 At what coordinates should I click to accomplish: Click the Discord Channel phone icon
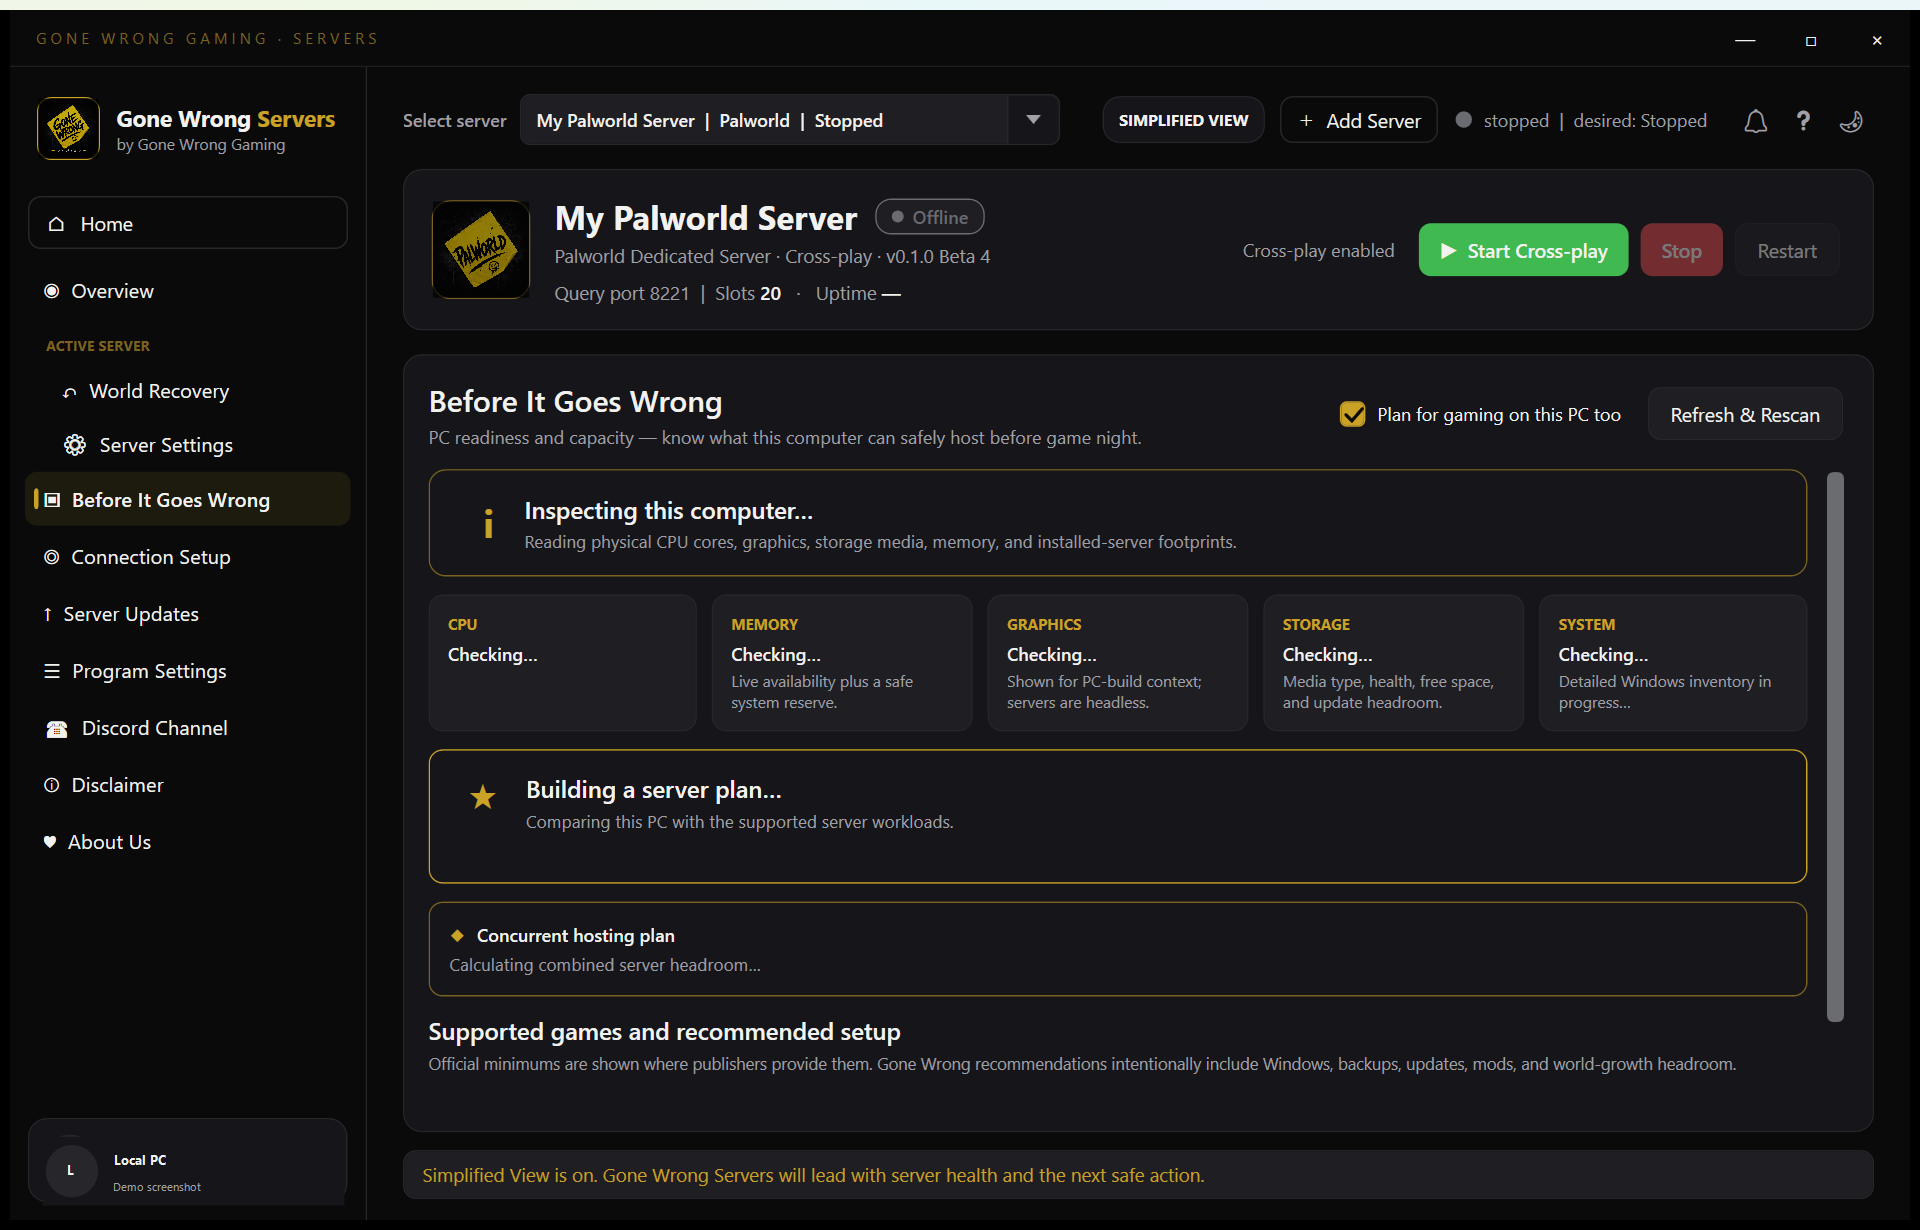click(57, 729)
